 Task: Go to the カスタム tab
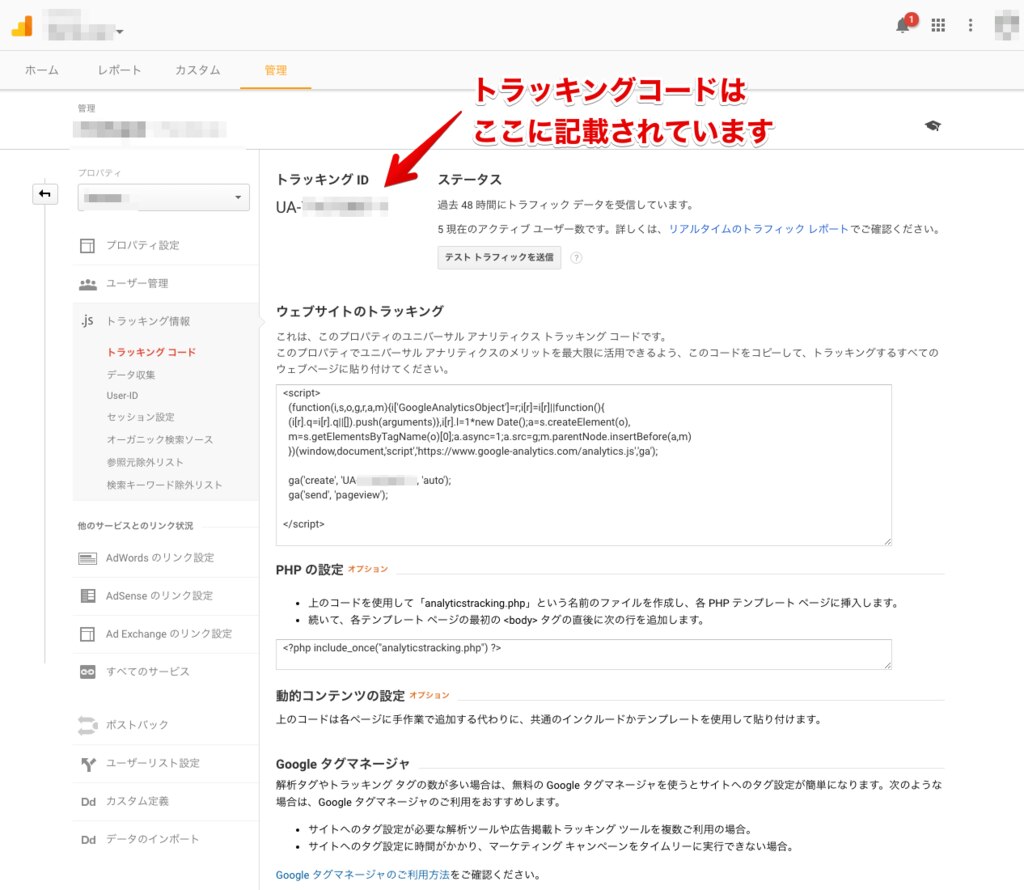[198, 70]
